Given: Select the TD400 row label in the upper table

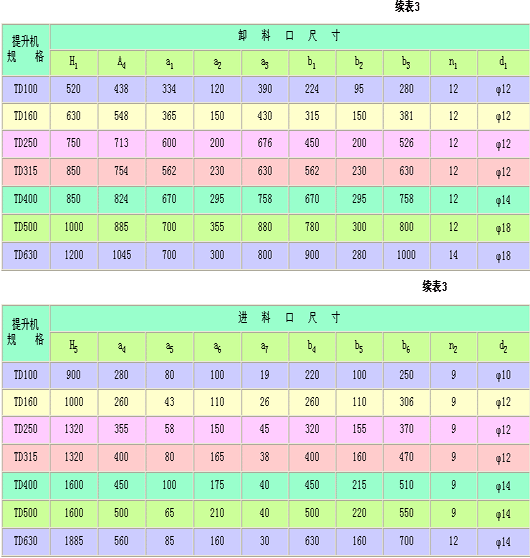Looking at the screenshot, I should click(26, 199).
